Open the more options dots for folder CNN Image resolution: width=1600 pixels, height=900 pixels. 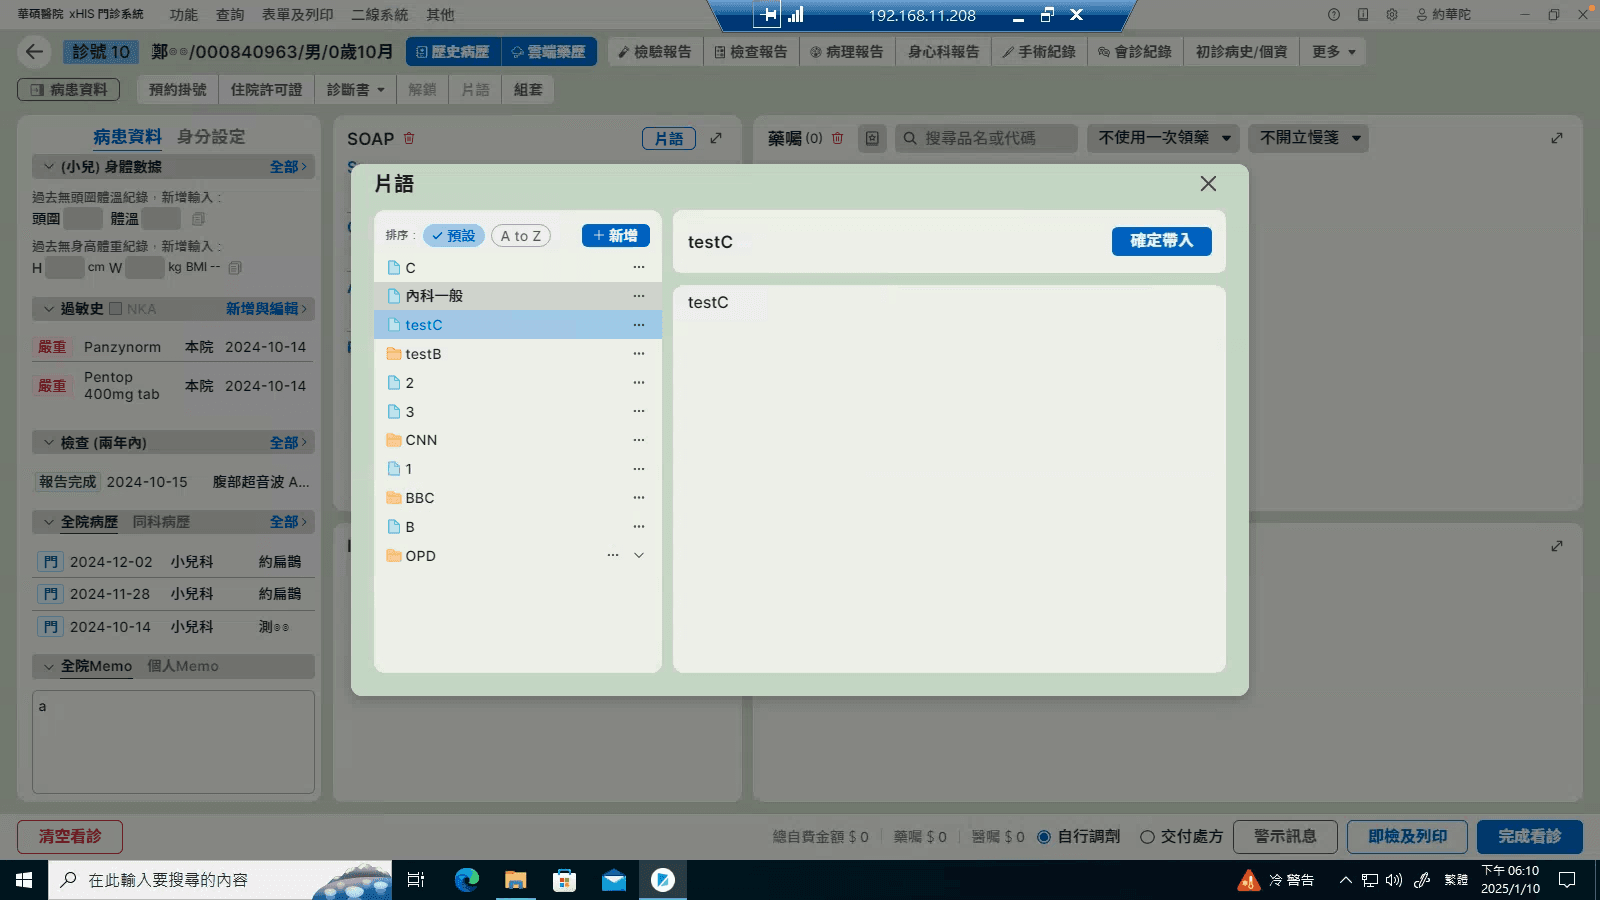coord(638,440)
